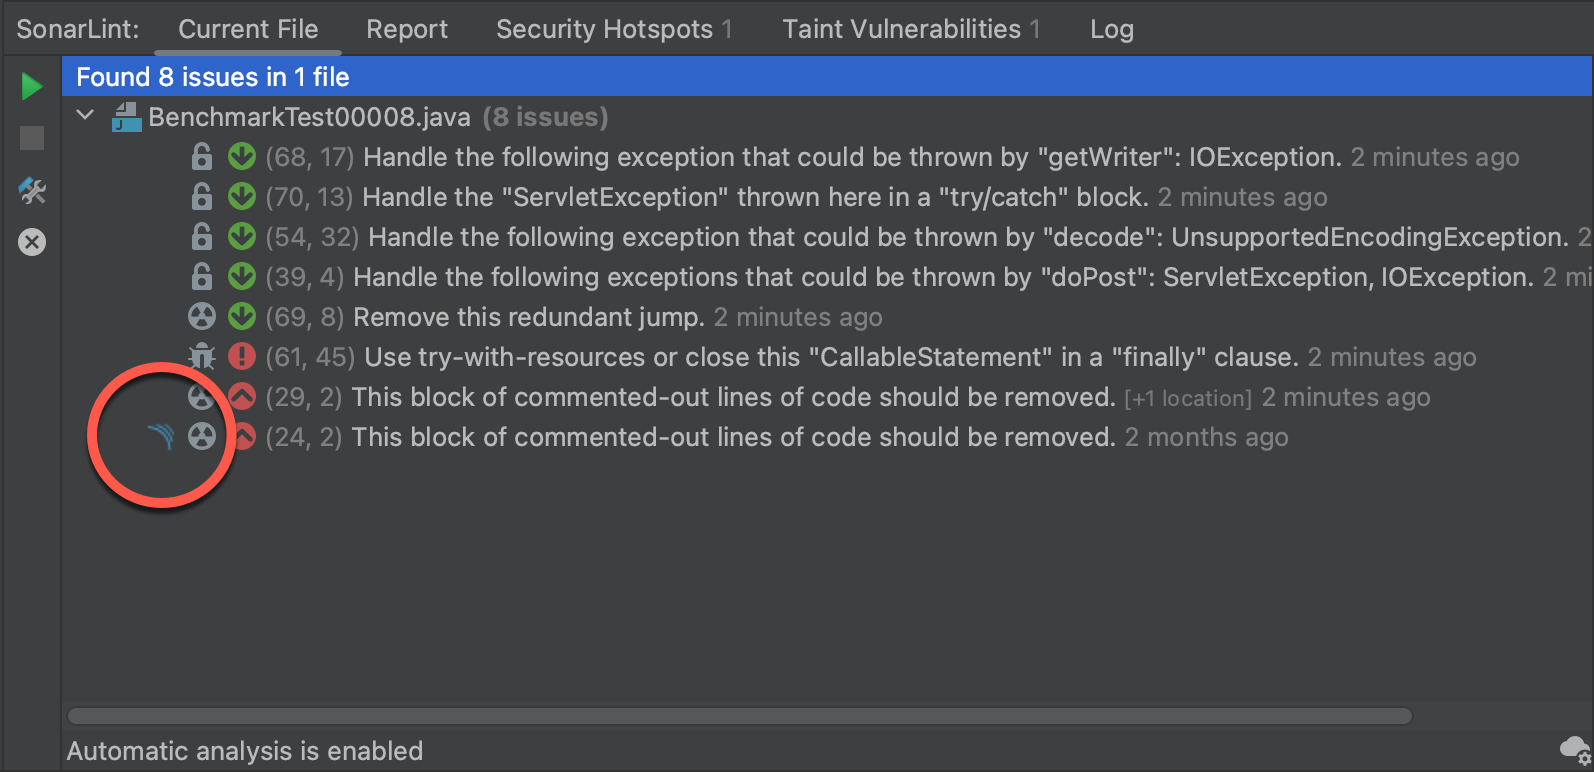Click the biohazard icon on redundant jump issue
Screen dimensions: 1594x772
(203, 316)
